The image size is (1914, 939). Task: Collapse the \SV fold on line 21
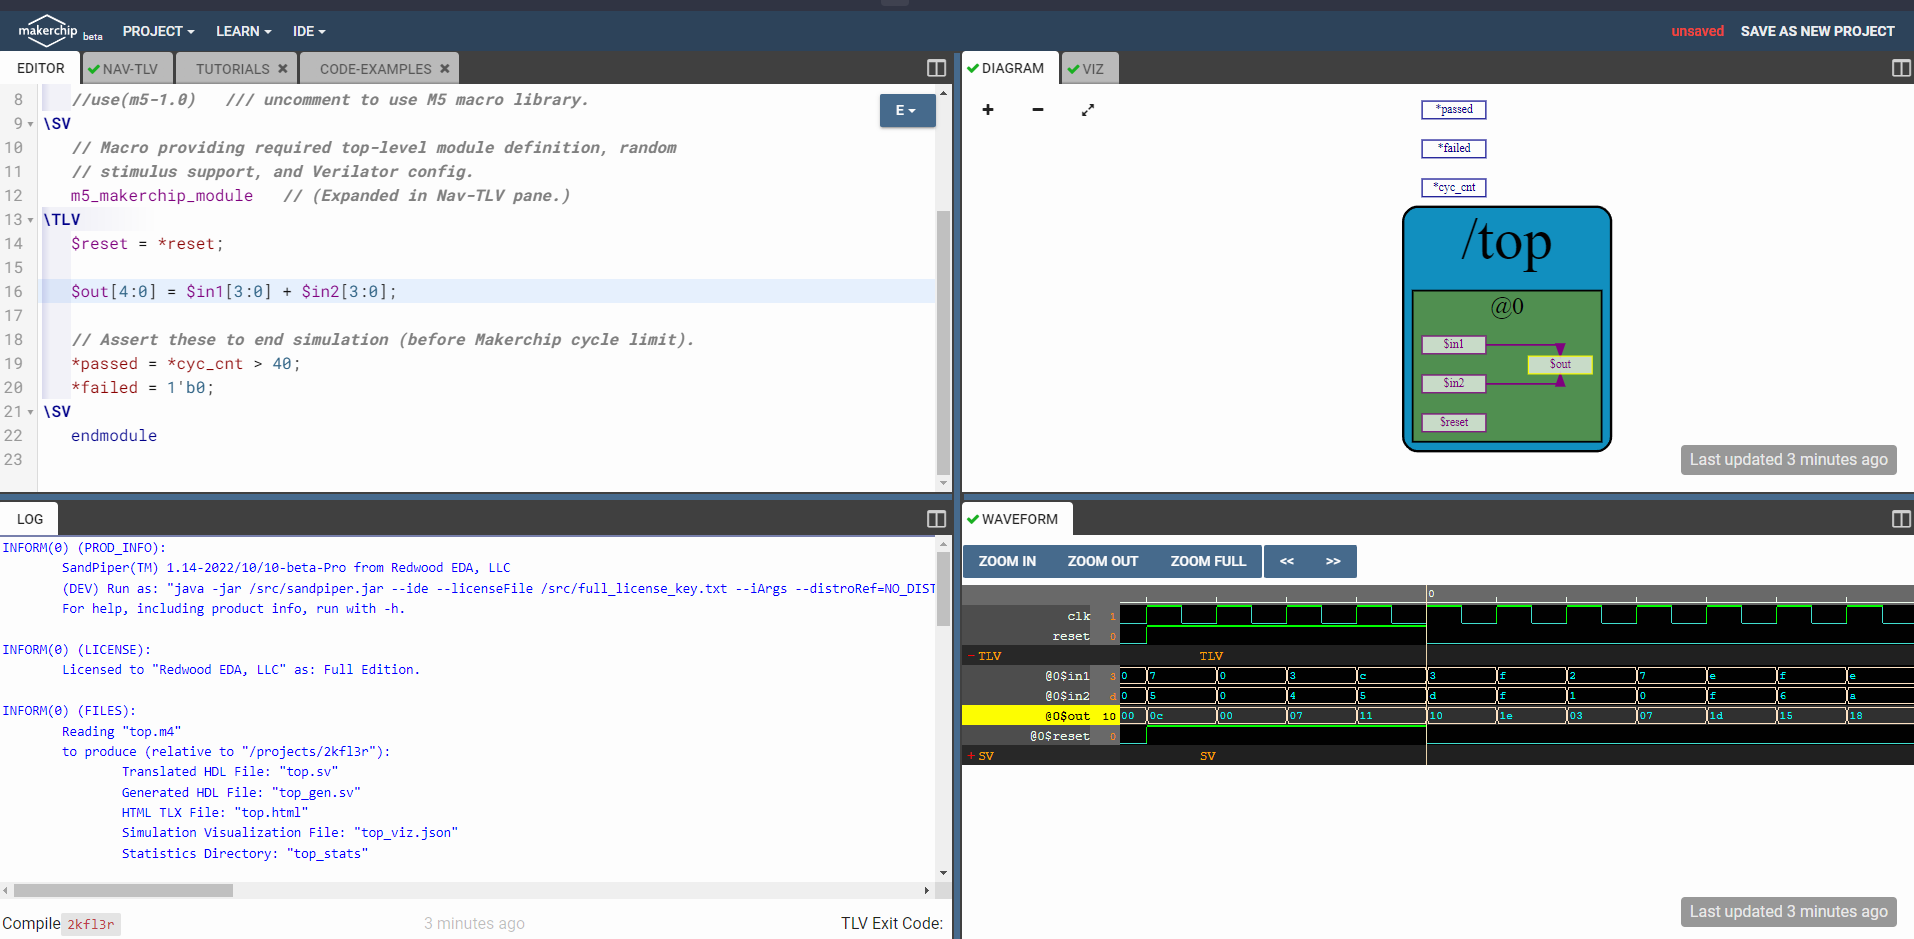coord(30,412)
